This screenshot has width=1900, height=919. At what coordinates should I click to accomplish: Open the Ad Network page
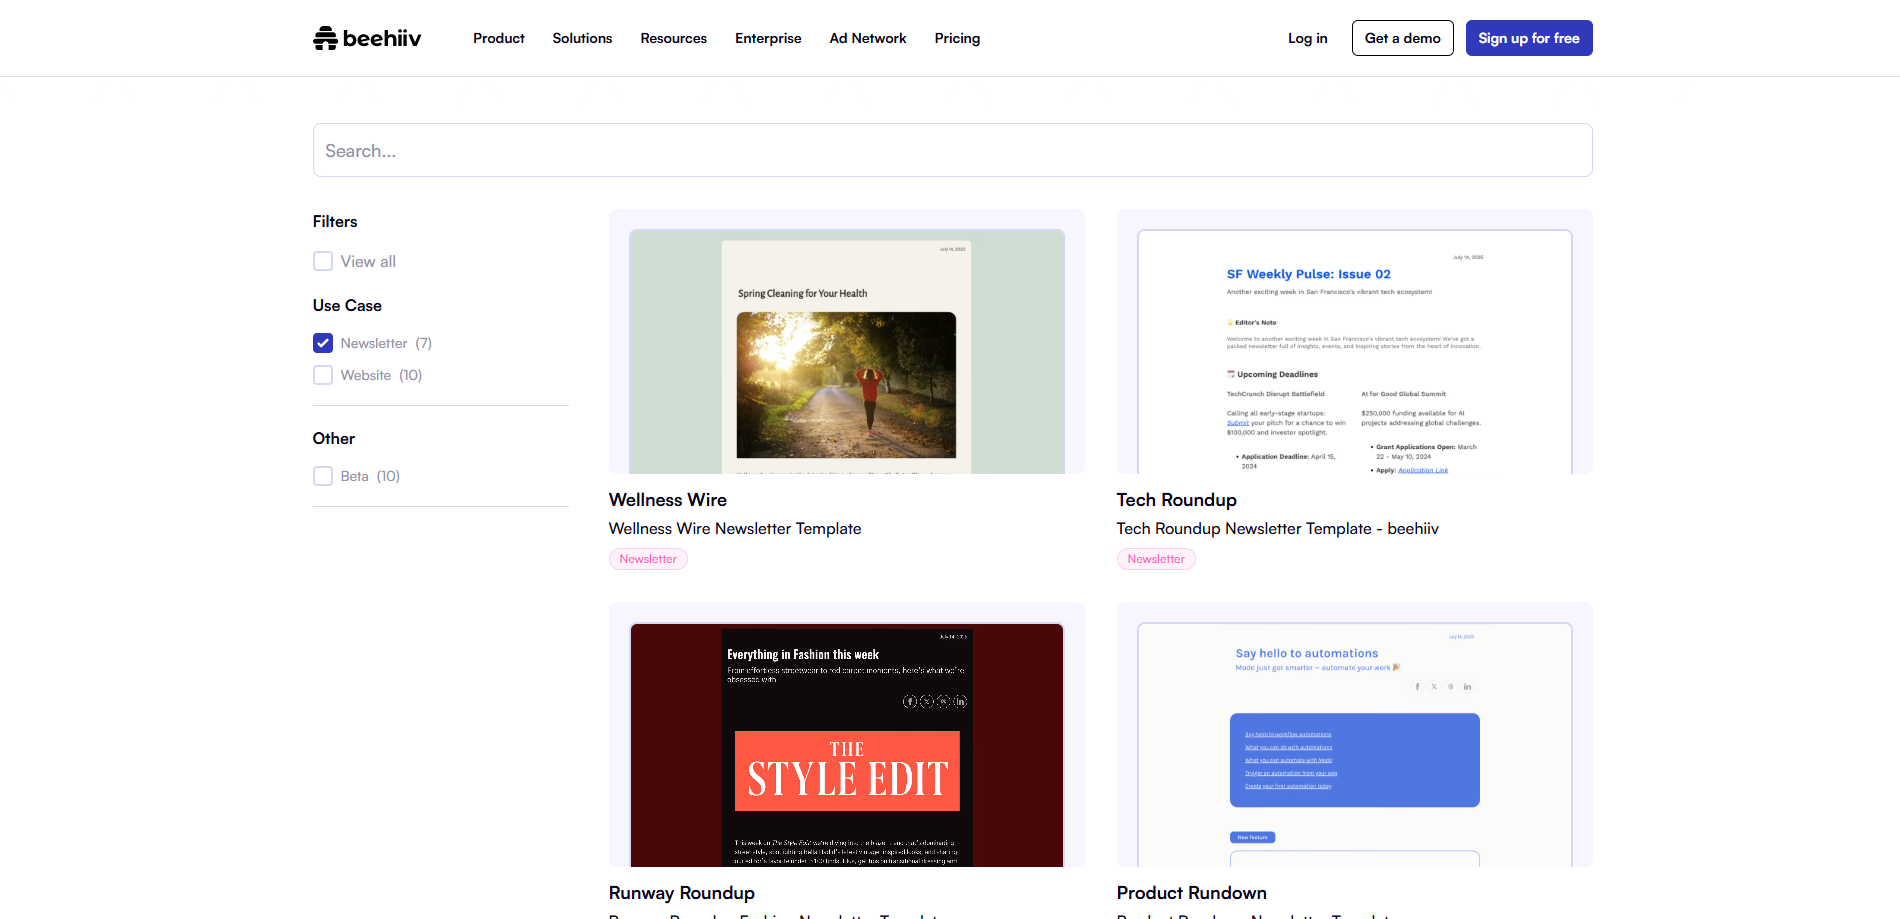868,38
